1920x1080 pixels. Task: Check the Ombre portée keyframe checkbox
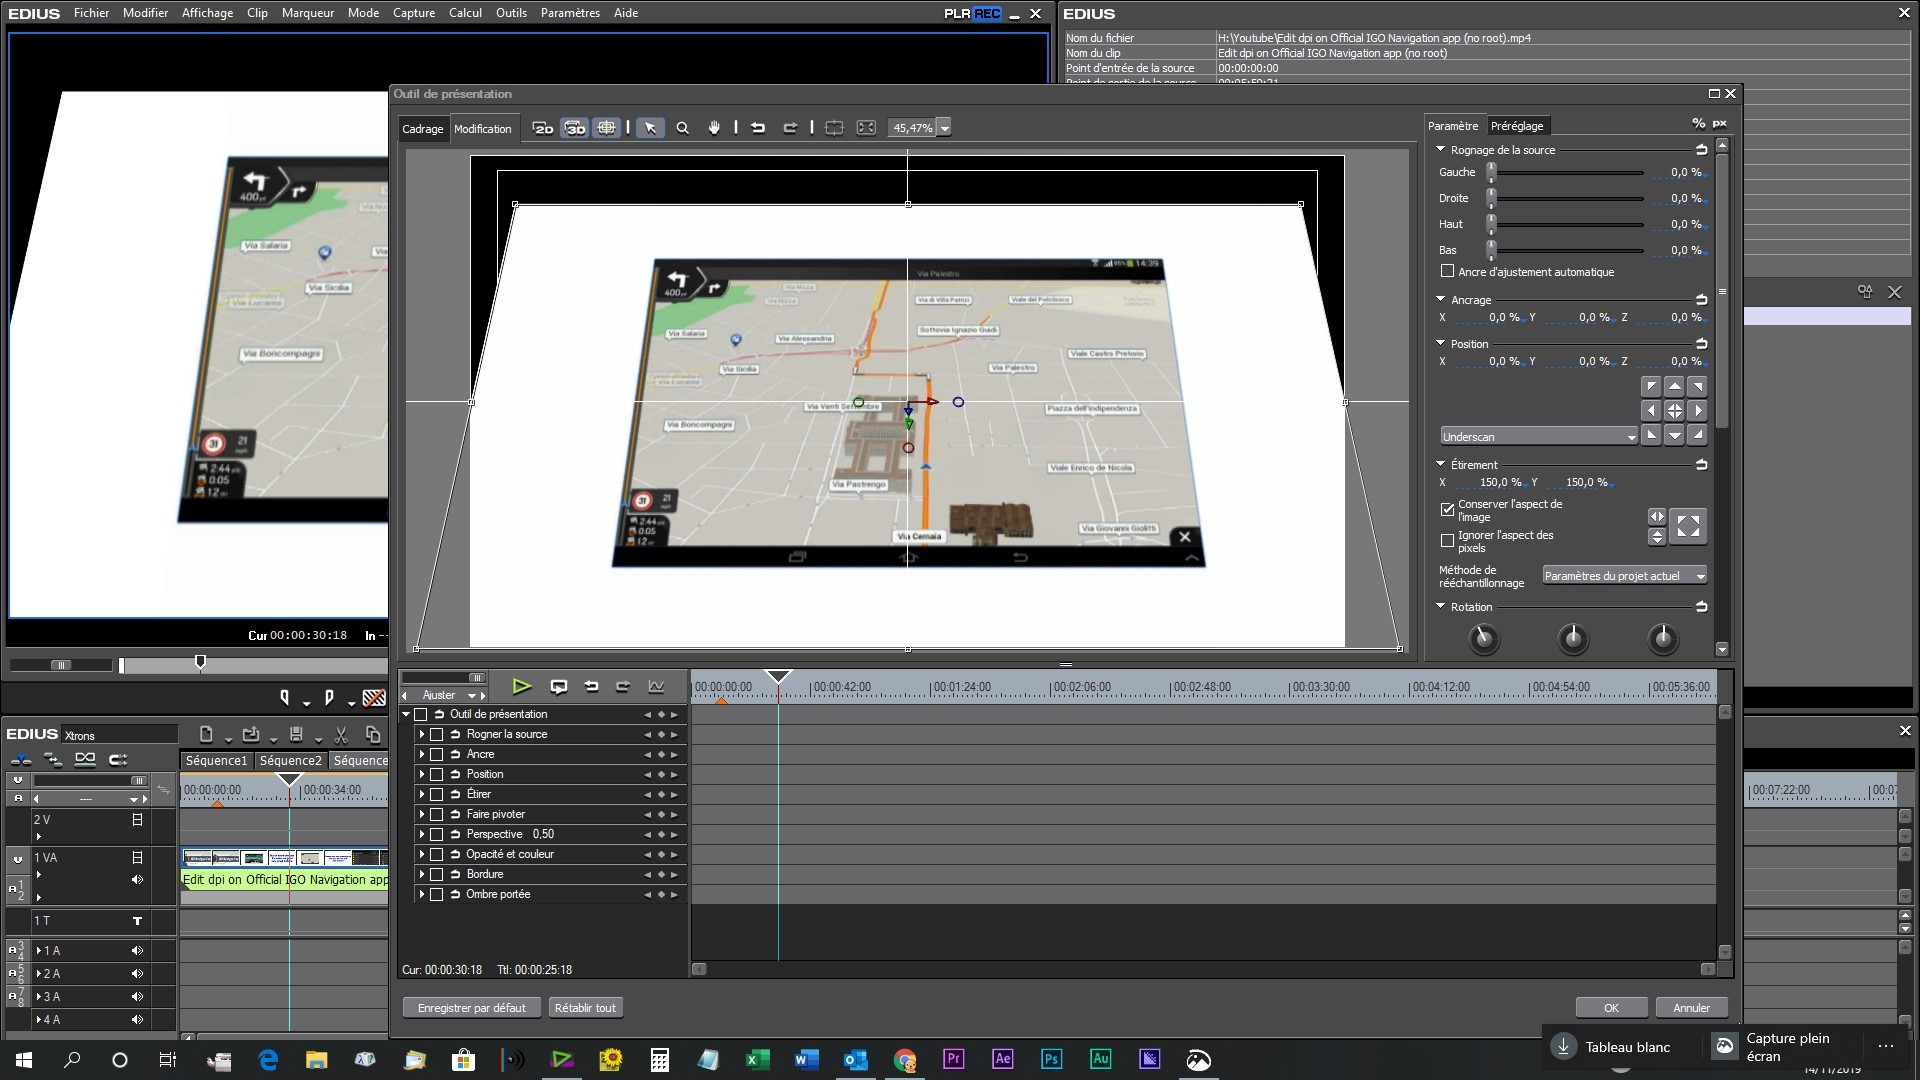point(436,894)
